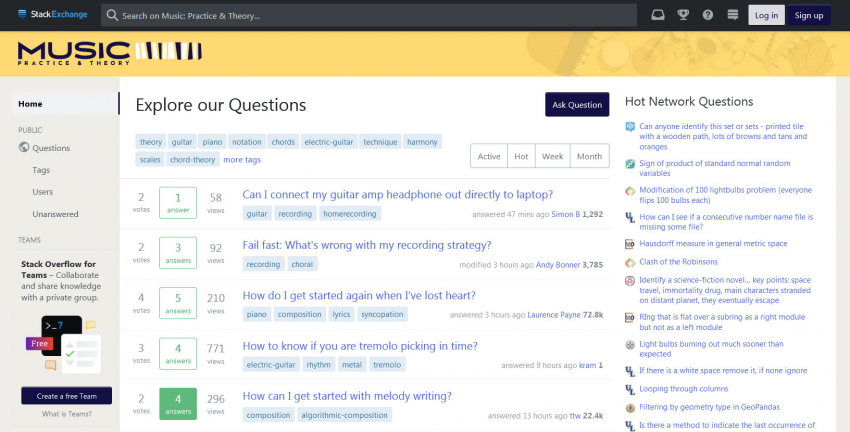Open 'Filtering by geometry type in GeoPandas'
Image resolution: width=850 pixels, height=432 pixels.
tap(709, 407)
